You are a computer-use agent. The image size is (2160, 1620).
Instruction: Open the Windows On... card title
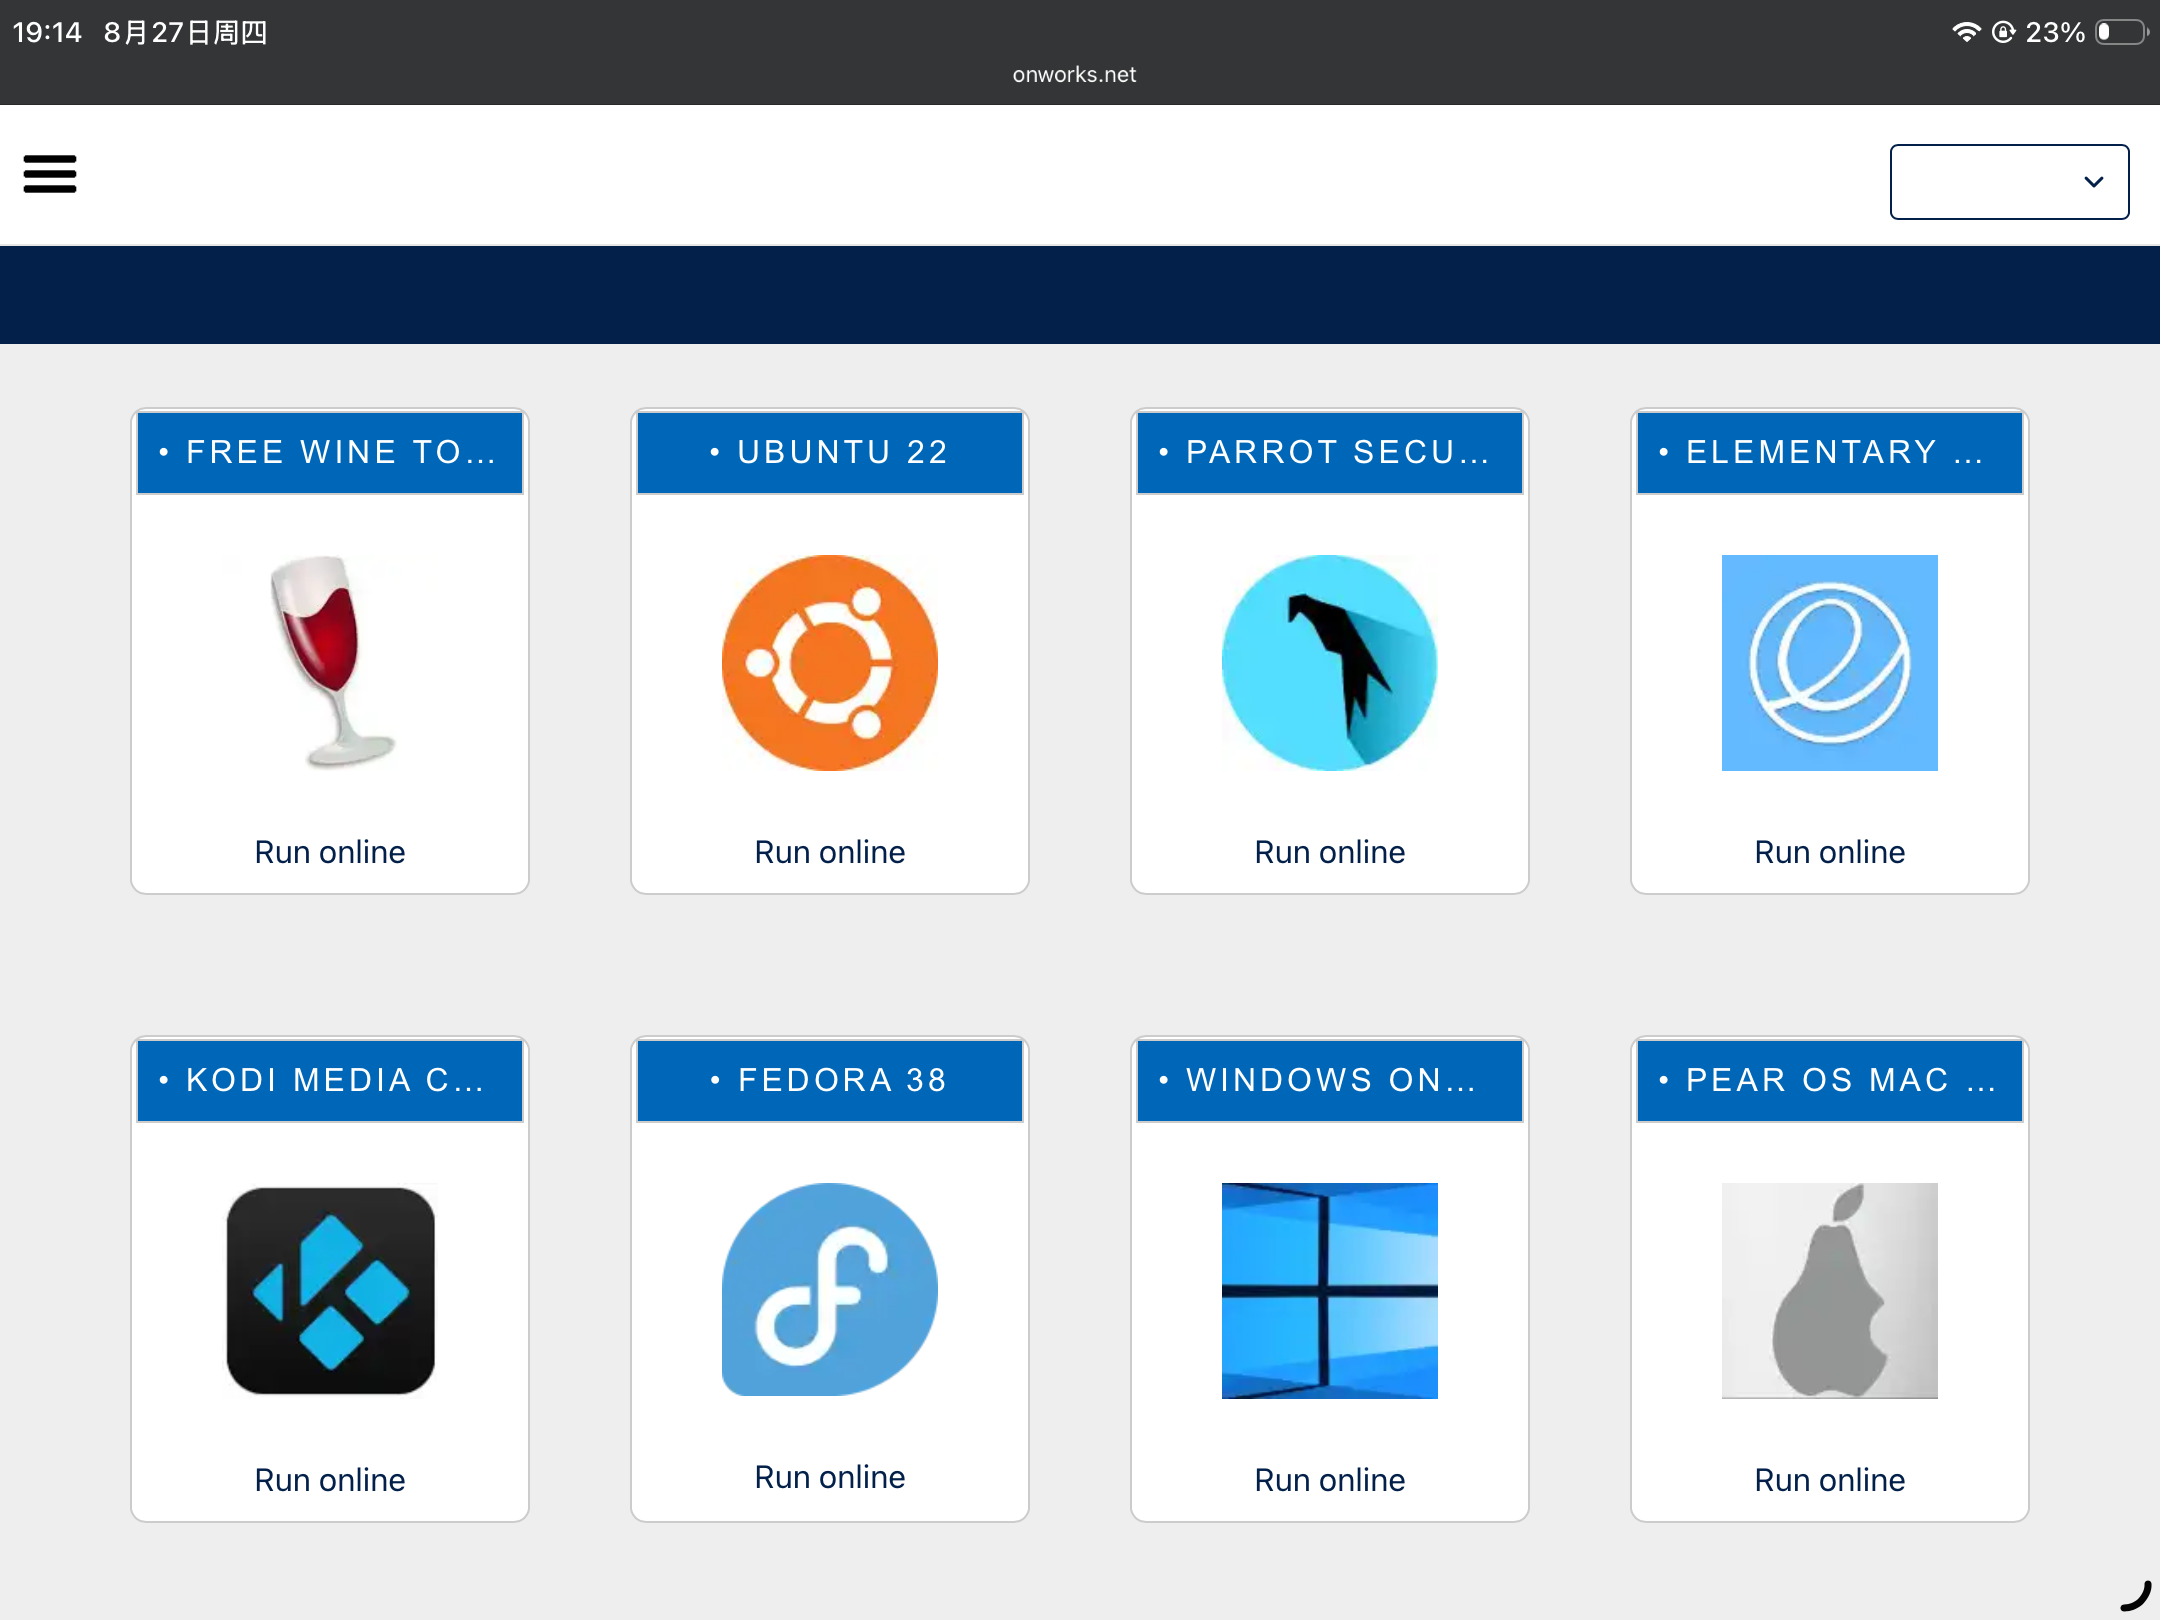(1330, 1080)
